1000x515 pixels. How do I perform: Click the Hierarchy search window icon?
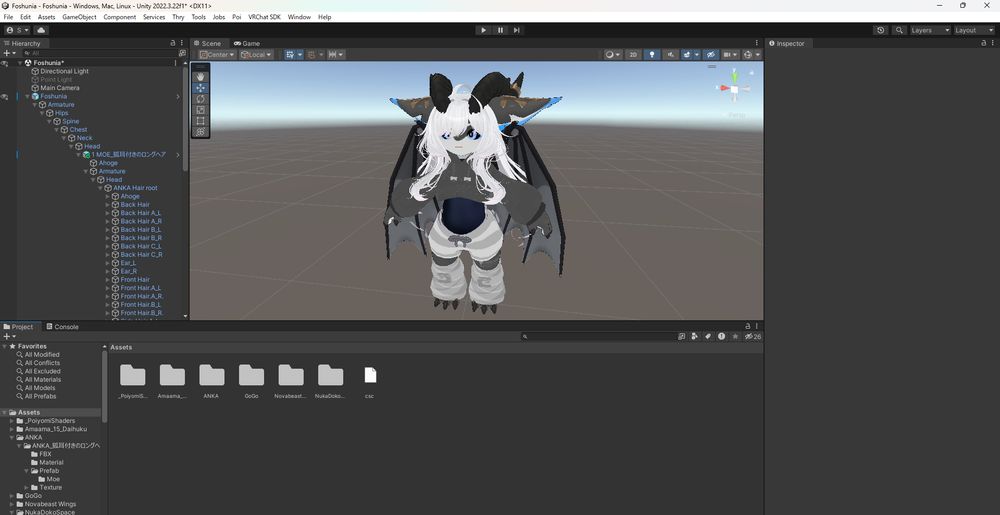pos(182,53)
